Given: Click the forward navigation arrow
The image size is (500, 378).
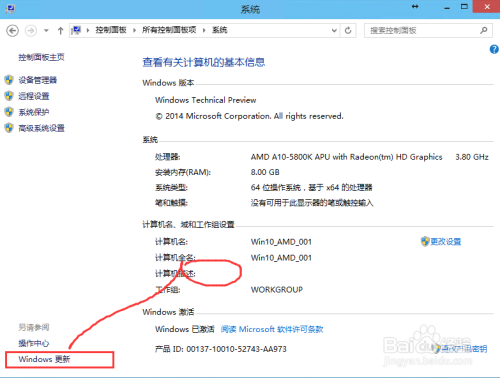Looking at the screenshot, I should point(31,31).
